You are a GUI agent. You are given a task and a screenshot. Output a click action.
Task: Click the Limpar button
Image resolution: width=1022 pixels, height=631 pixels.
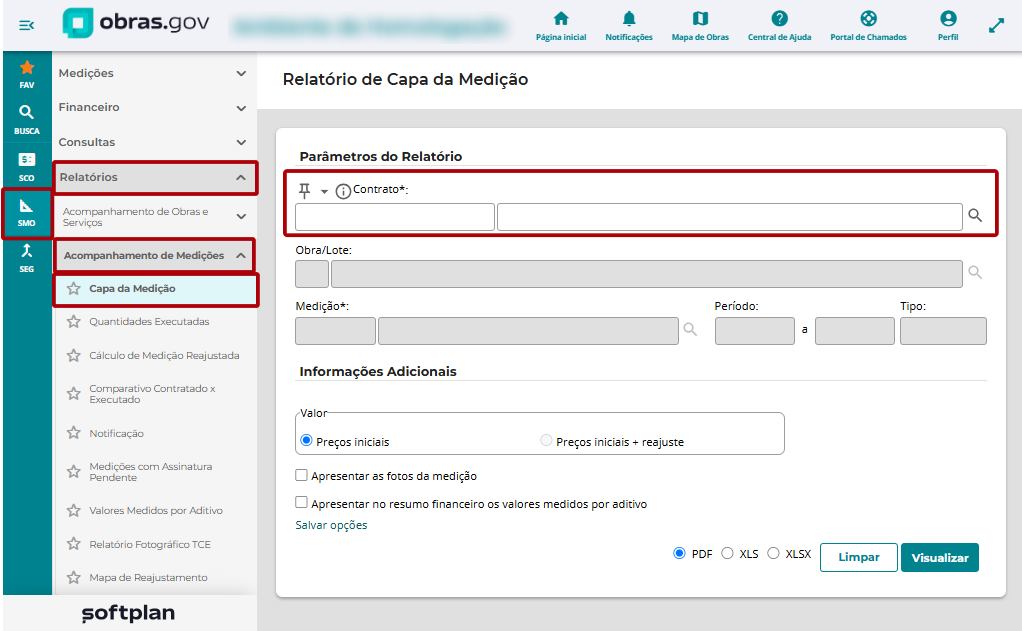[x=858, y=557]
